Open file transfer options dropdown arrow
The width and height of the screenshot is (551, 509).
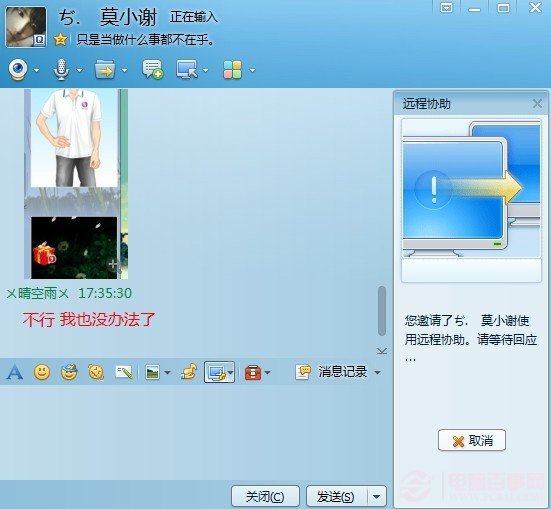[124, 70]
